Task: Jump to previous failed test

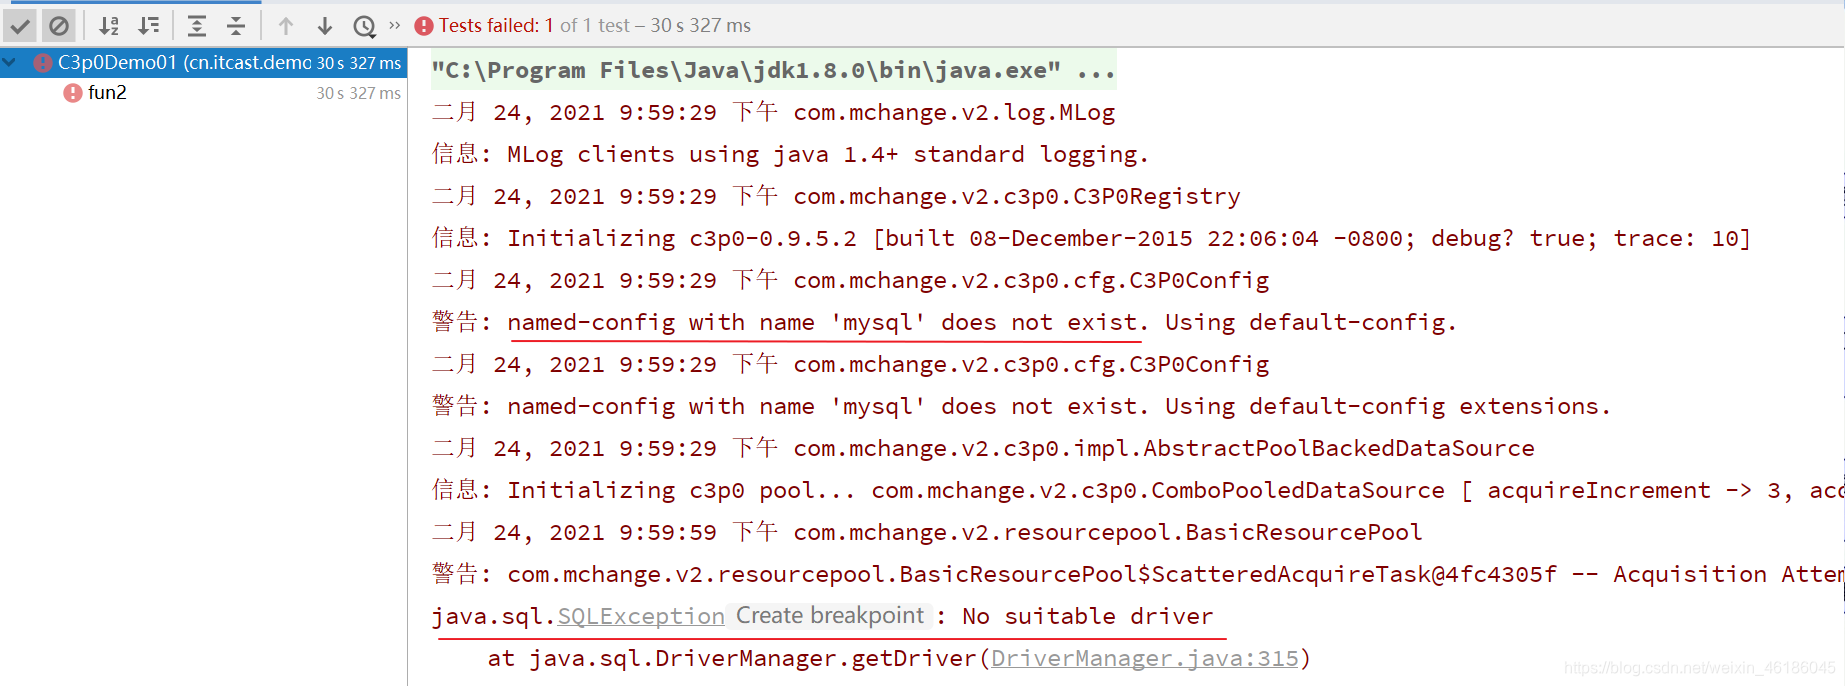Action: click(286, 27)
